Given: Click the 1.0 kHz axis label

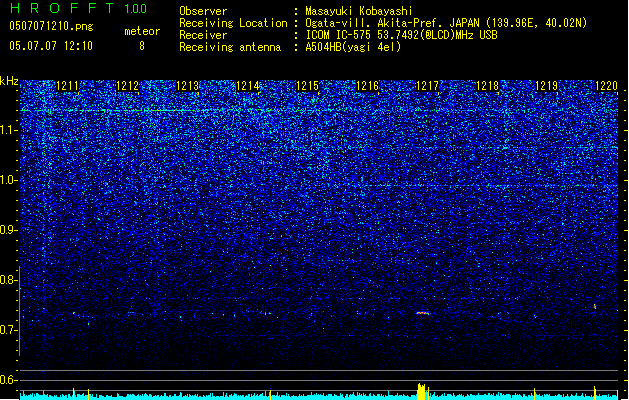Looking at the screenshot, I should (9, 180).
